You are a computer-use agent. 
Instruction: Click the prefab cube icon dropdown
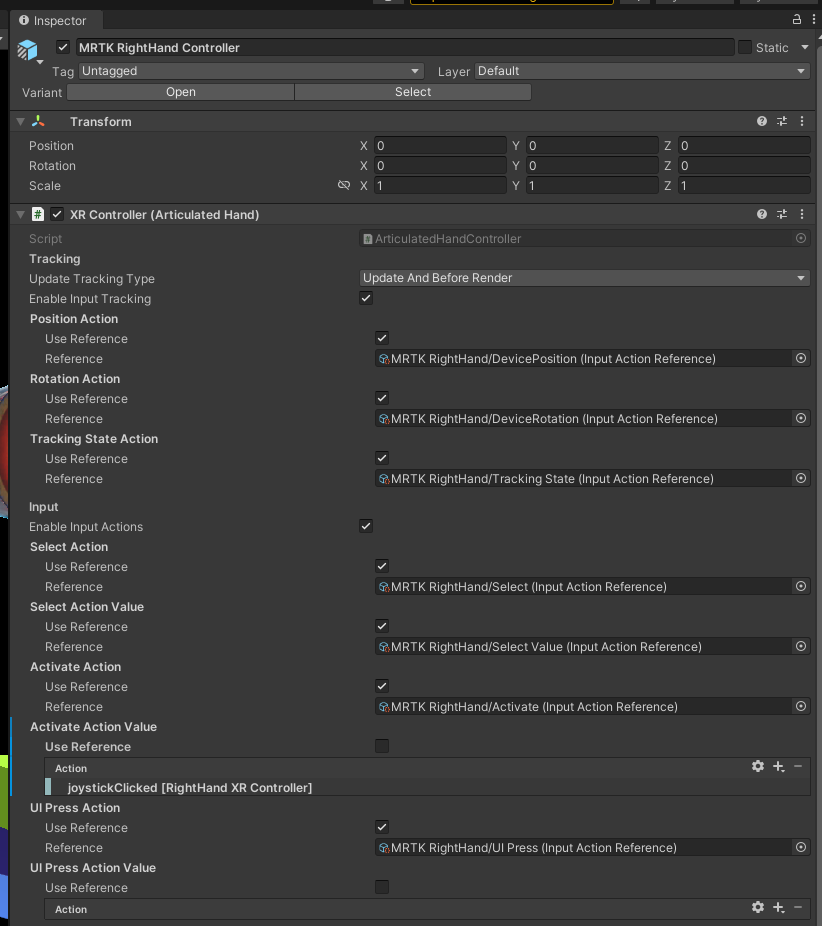[x=29, y=51]
